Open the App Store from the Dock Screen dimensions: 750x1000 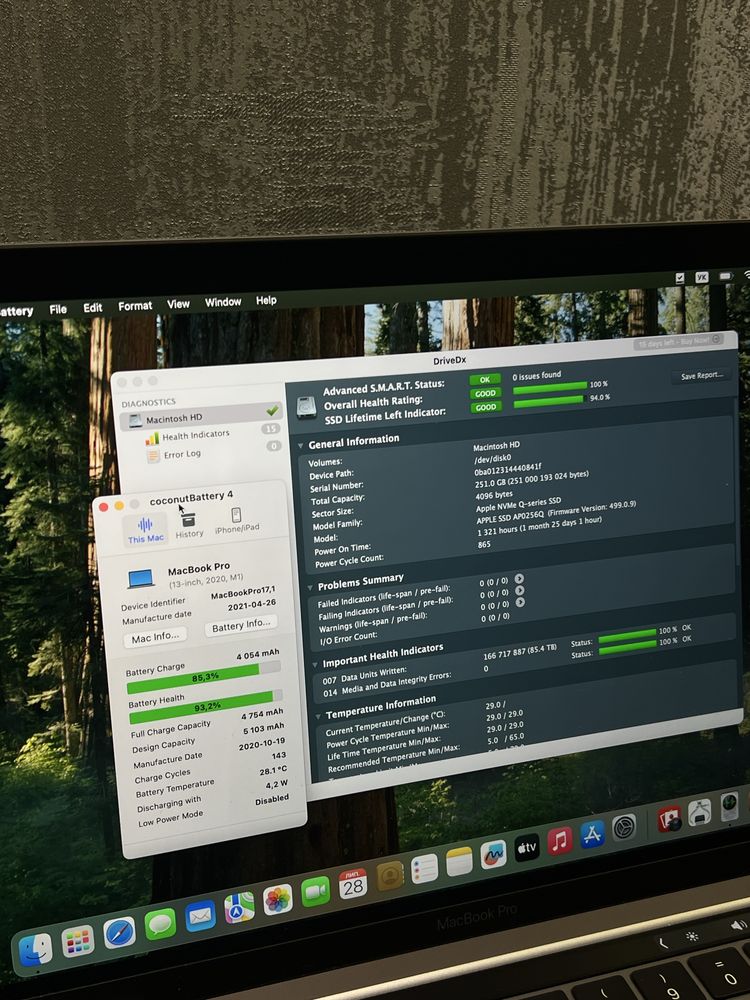coord(592,834)
